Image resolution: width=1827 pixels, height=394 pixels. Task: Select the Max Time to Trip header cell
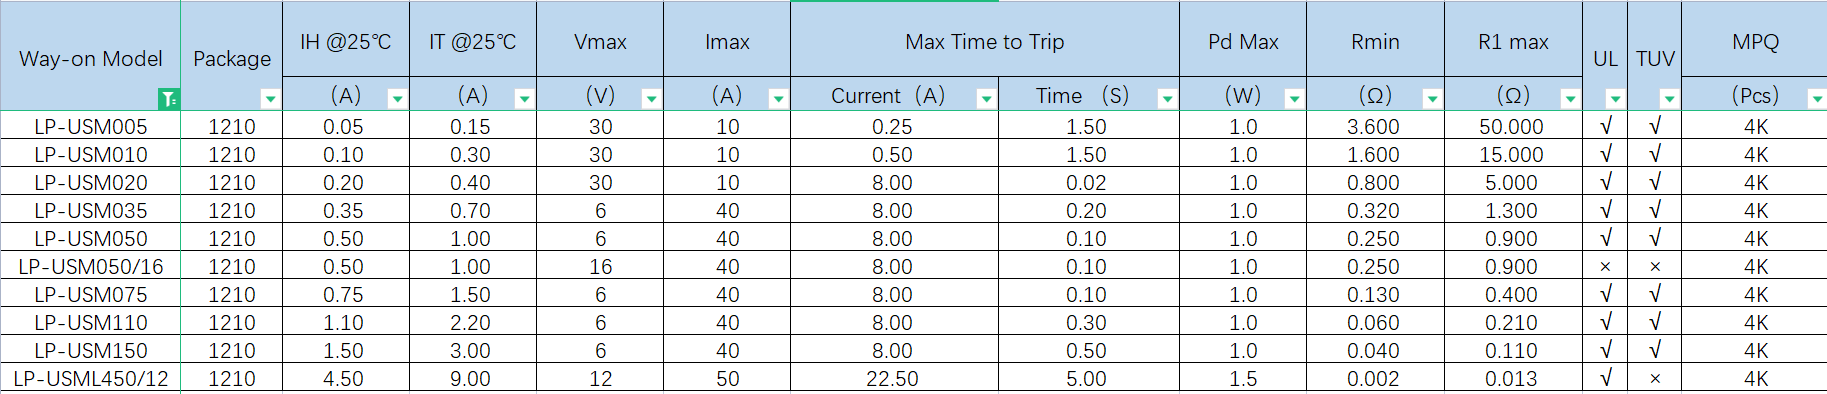[x=985, y=41]
